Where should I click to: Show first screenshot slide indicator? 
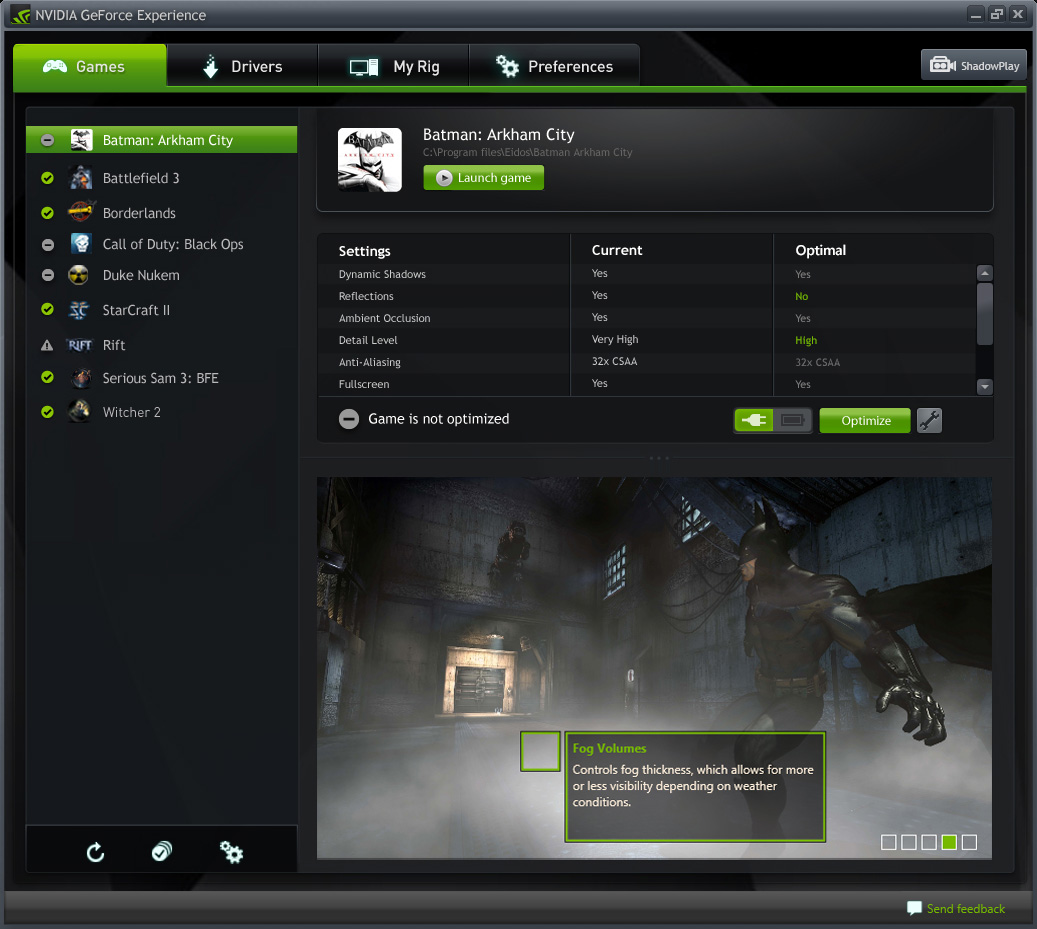click(889, 842)
